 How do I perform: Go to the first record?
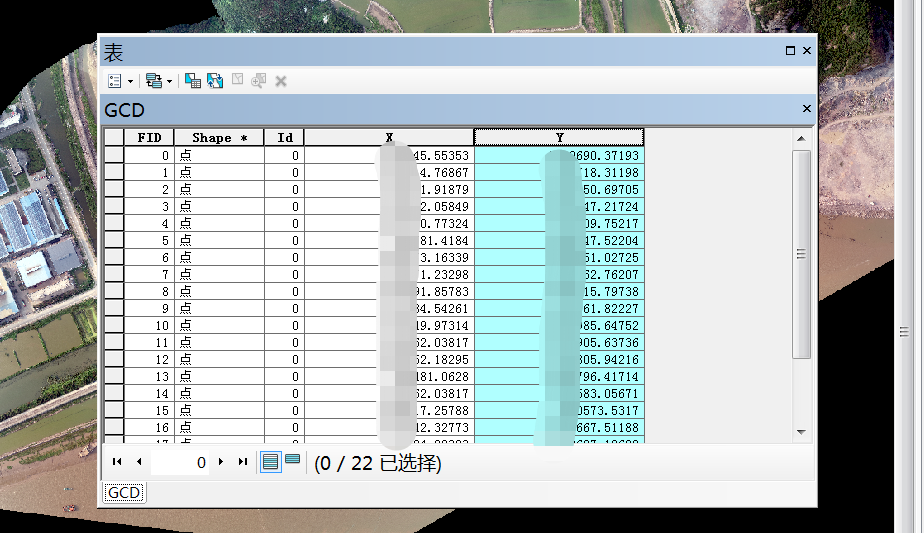[117, 462]
